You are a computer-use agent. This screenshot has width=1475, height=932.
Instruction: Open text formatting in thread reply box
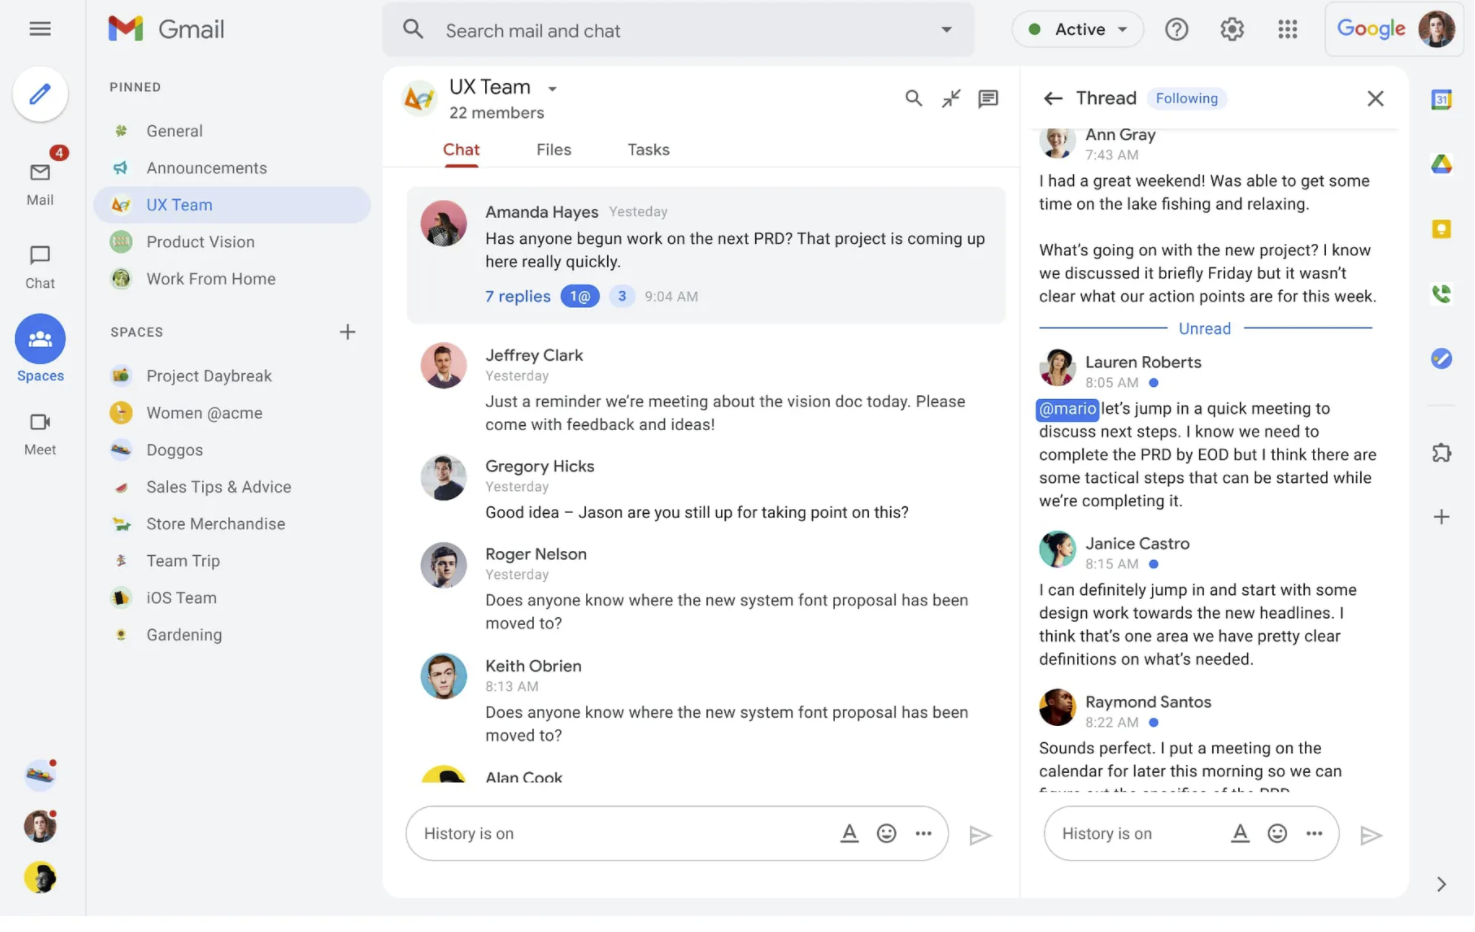[1240, 833]
